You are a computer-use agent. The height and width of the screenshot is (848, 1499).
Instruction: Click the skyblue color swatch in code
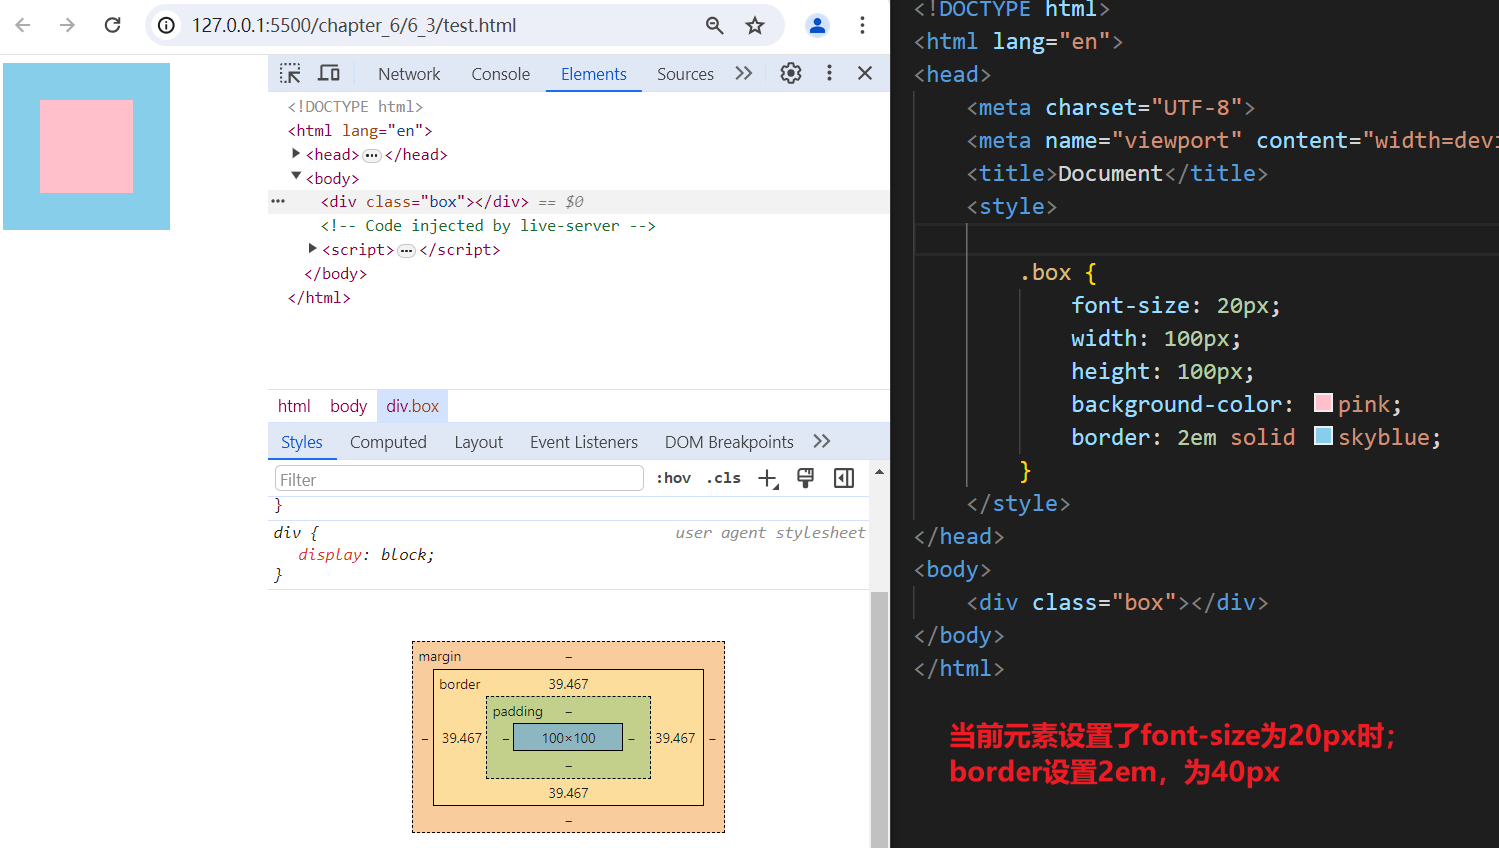[1323, 436]
